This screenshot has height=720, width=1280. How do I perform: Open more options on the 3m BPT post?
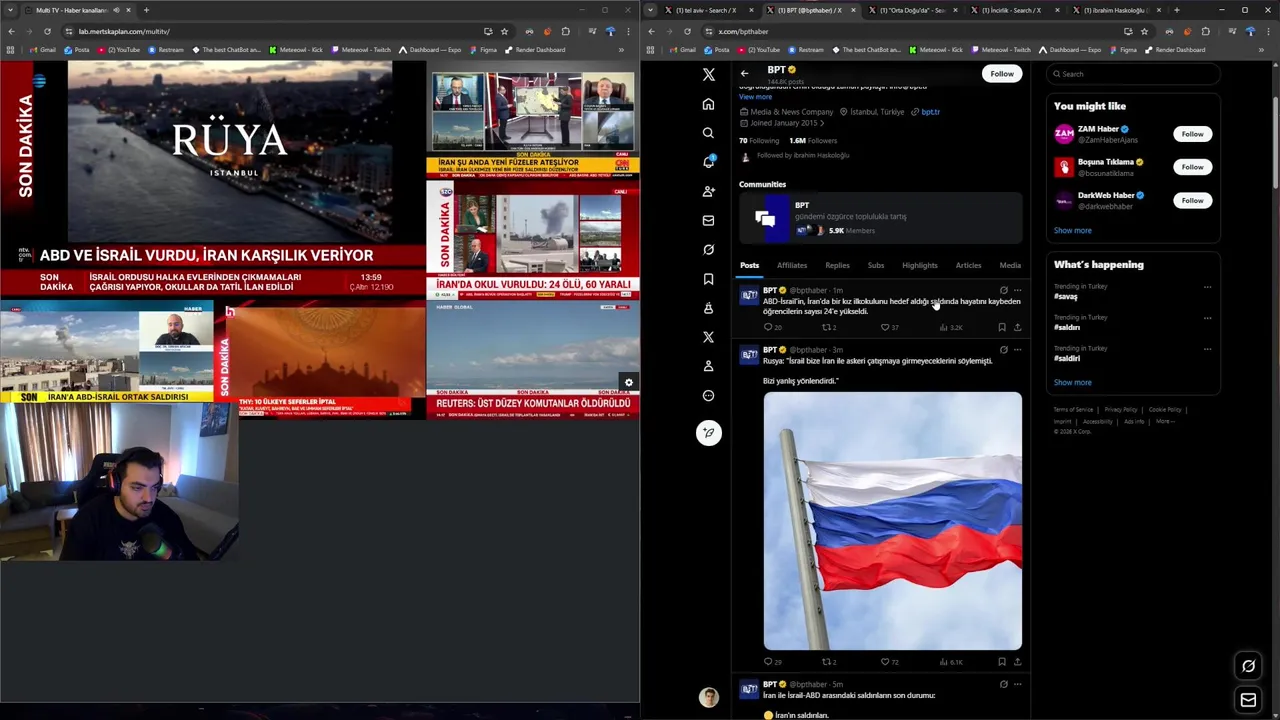click(1017, 350)
